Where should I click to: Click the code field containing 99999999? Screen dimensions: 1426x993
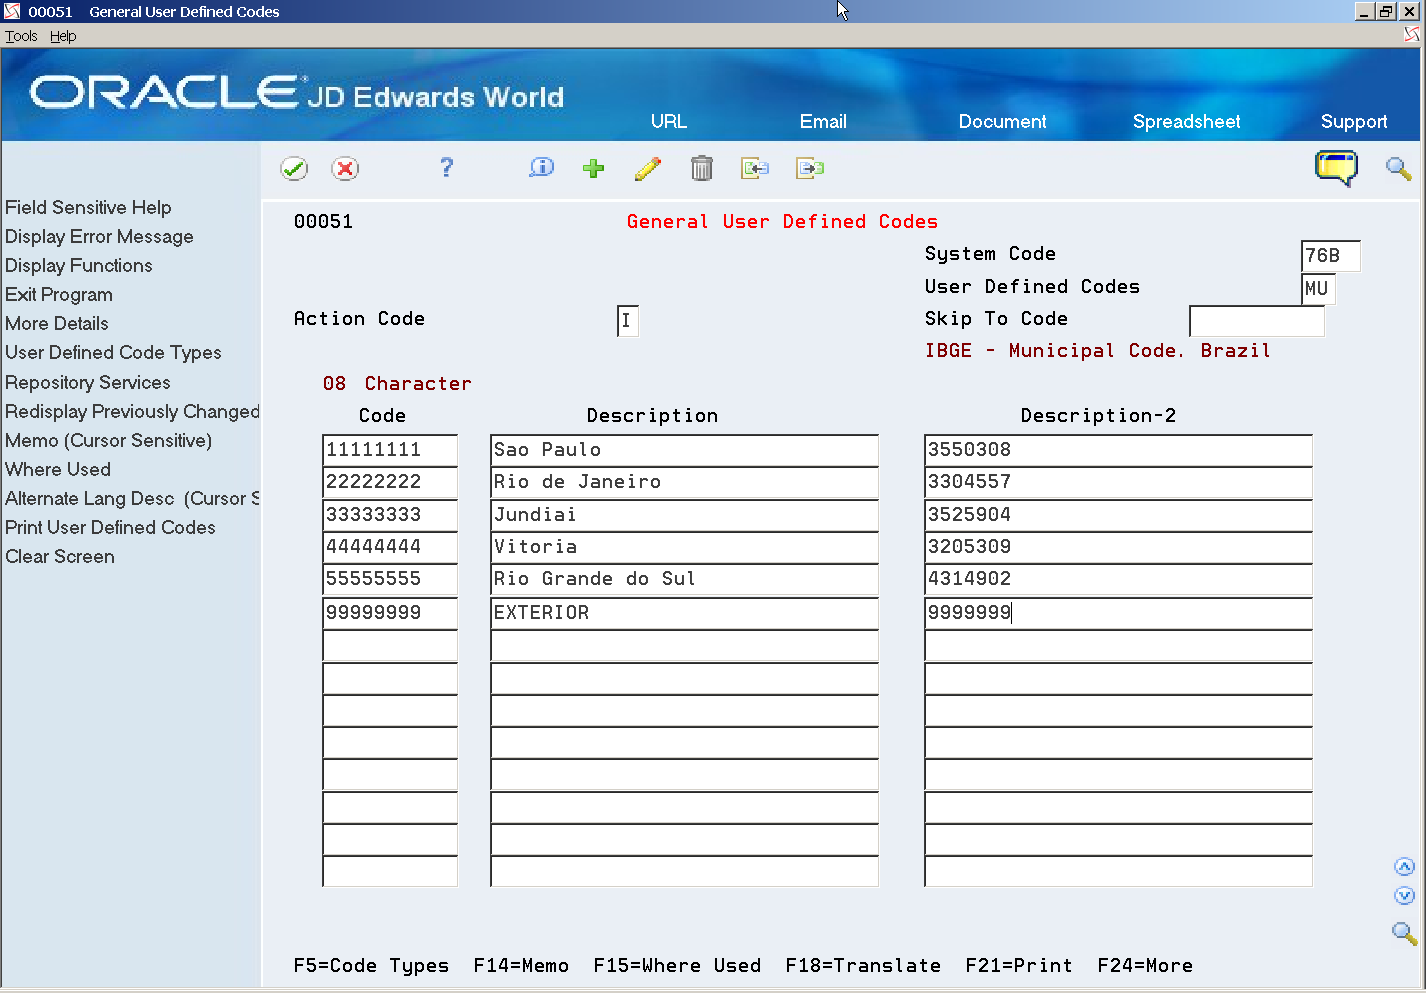click(390, 613)
